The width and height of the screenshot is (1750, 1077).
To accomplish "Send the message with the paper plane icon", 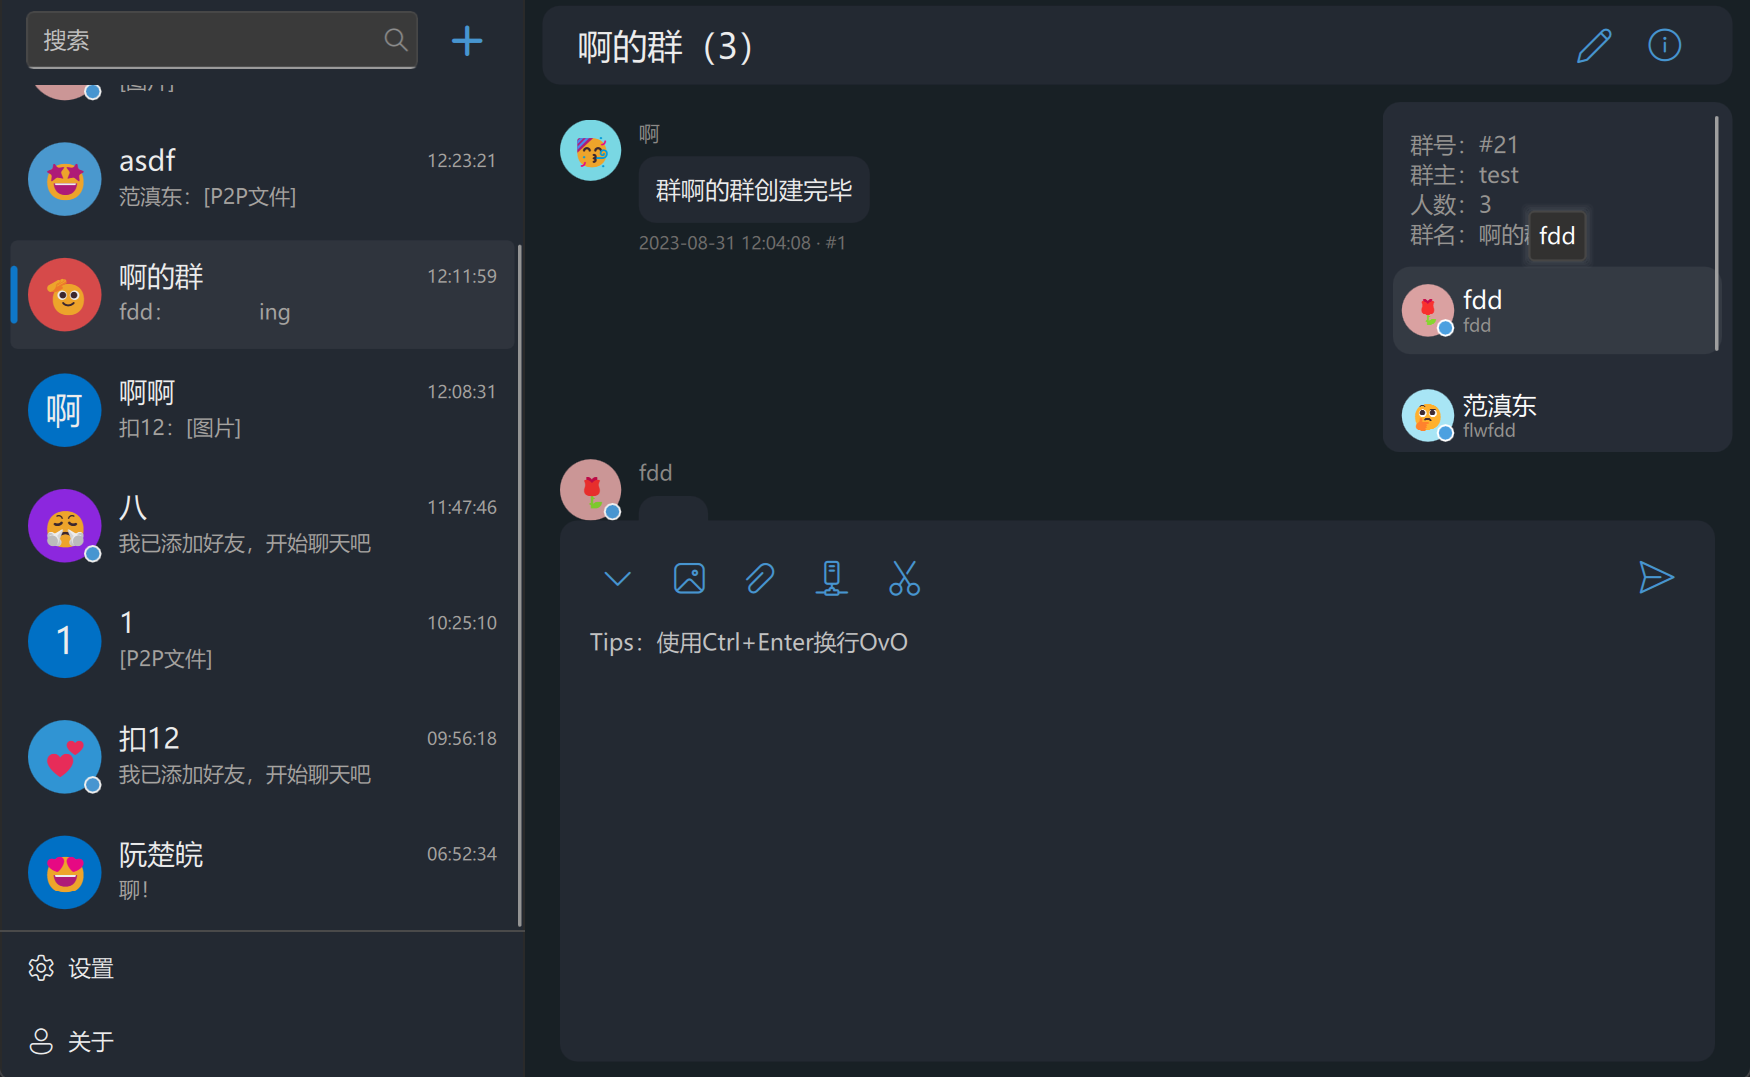I will (1657, 578).
